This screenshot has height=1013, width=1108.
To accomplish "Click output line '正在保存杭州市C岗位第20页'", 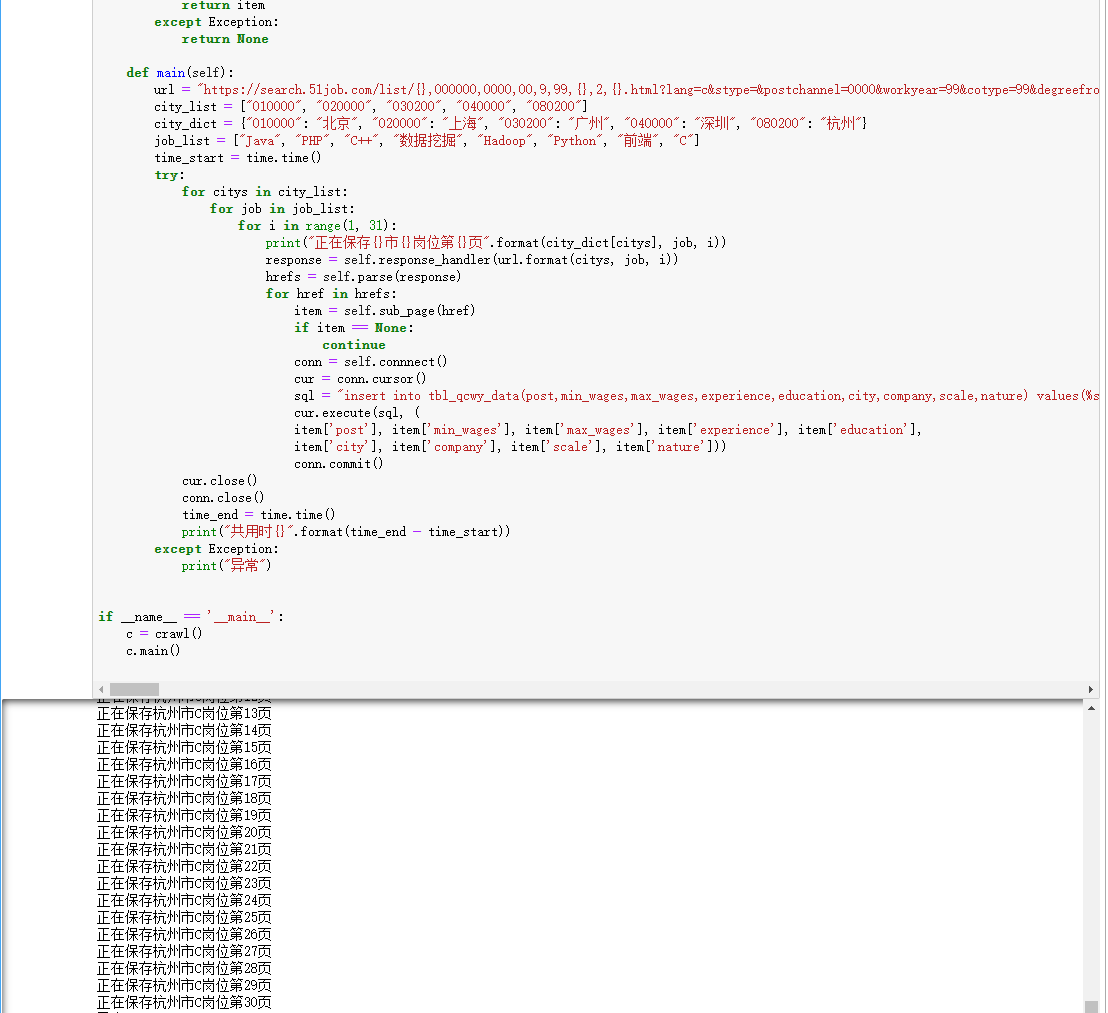I will point(184,832).
